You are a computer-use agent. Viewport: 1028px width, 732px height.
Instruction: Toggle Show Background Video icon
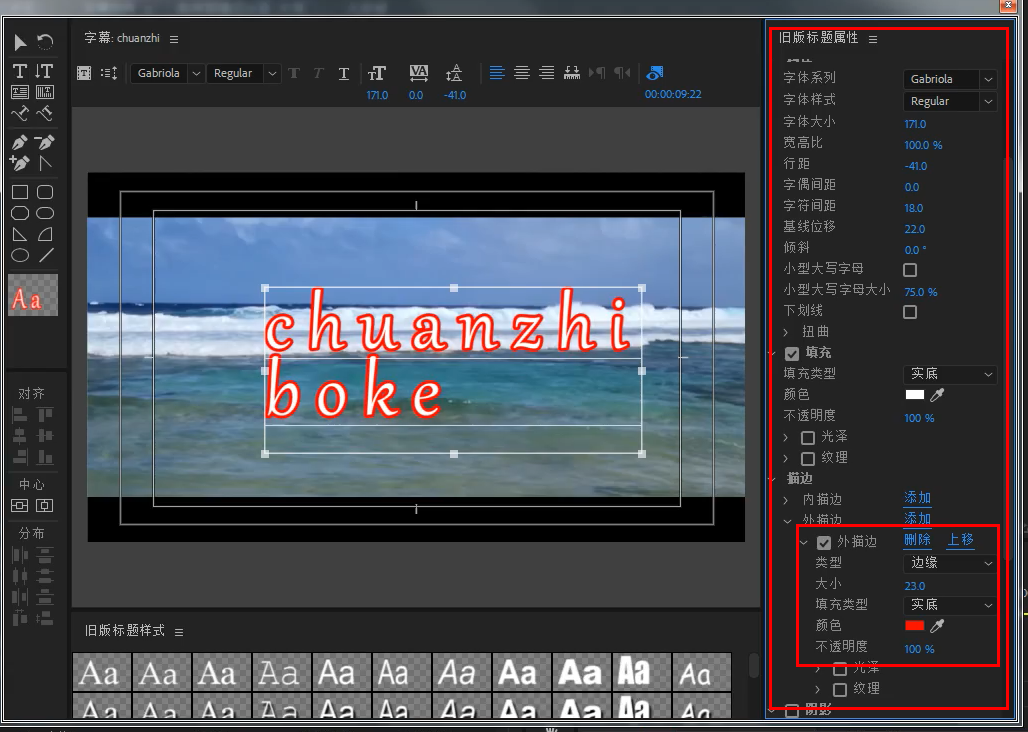(654, 73)
